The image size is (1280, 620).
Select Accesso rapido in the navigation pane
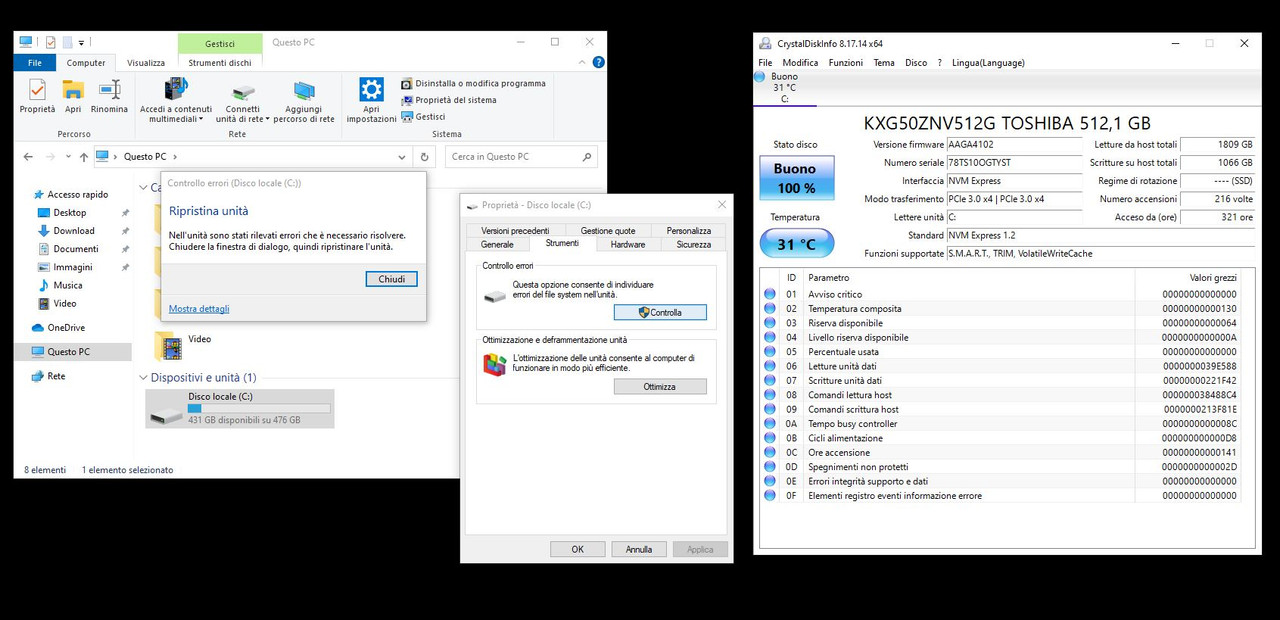tap(69, 194)
